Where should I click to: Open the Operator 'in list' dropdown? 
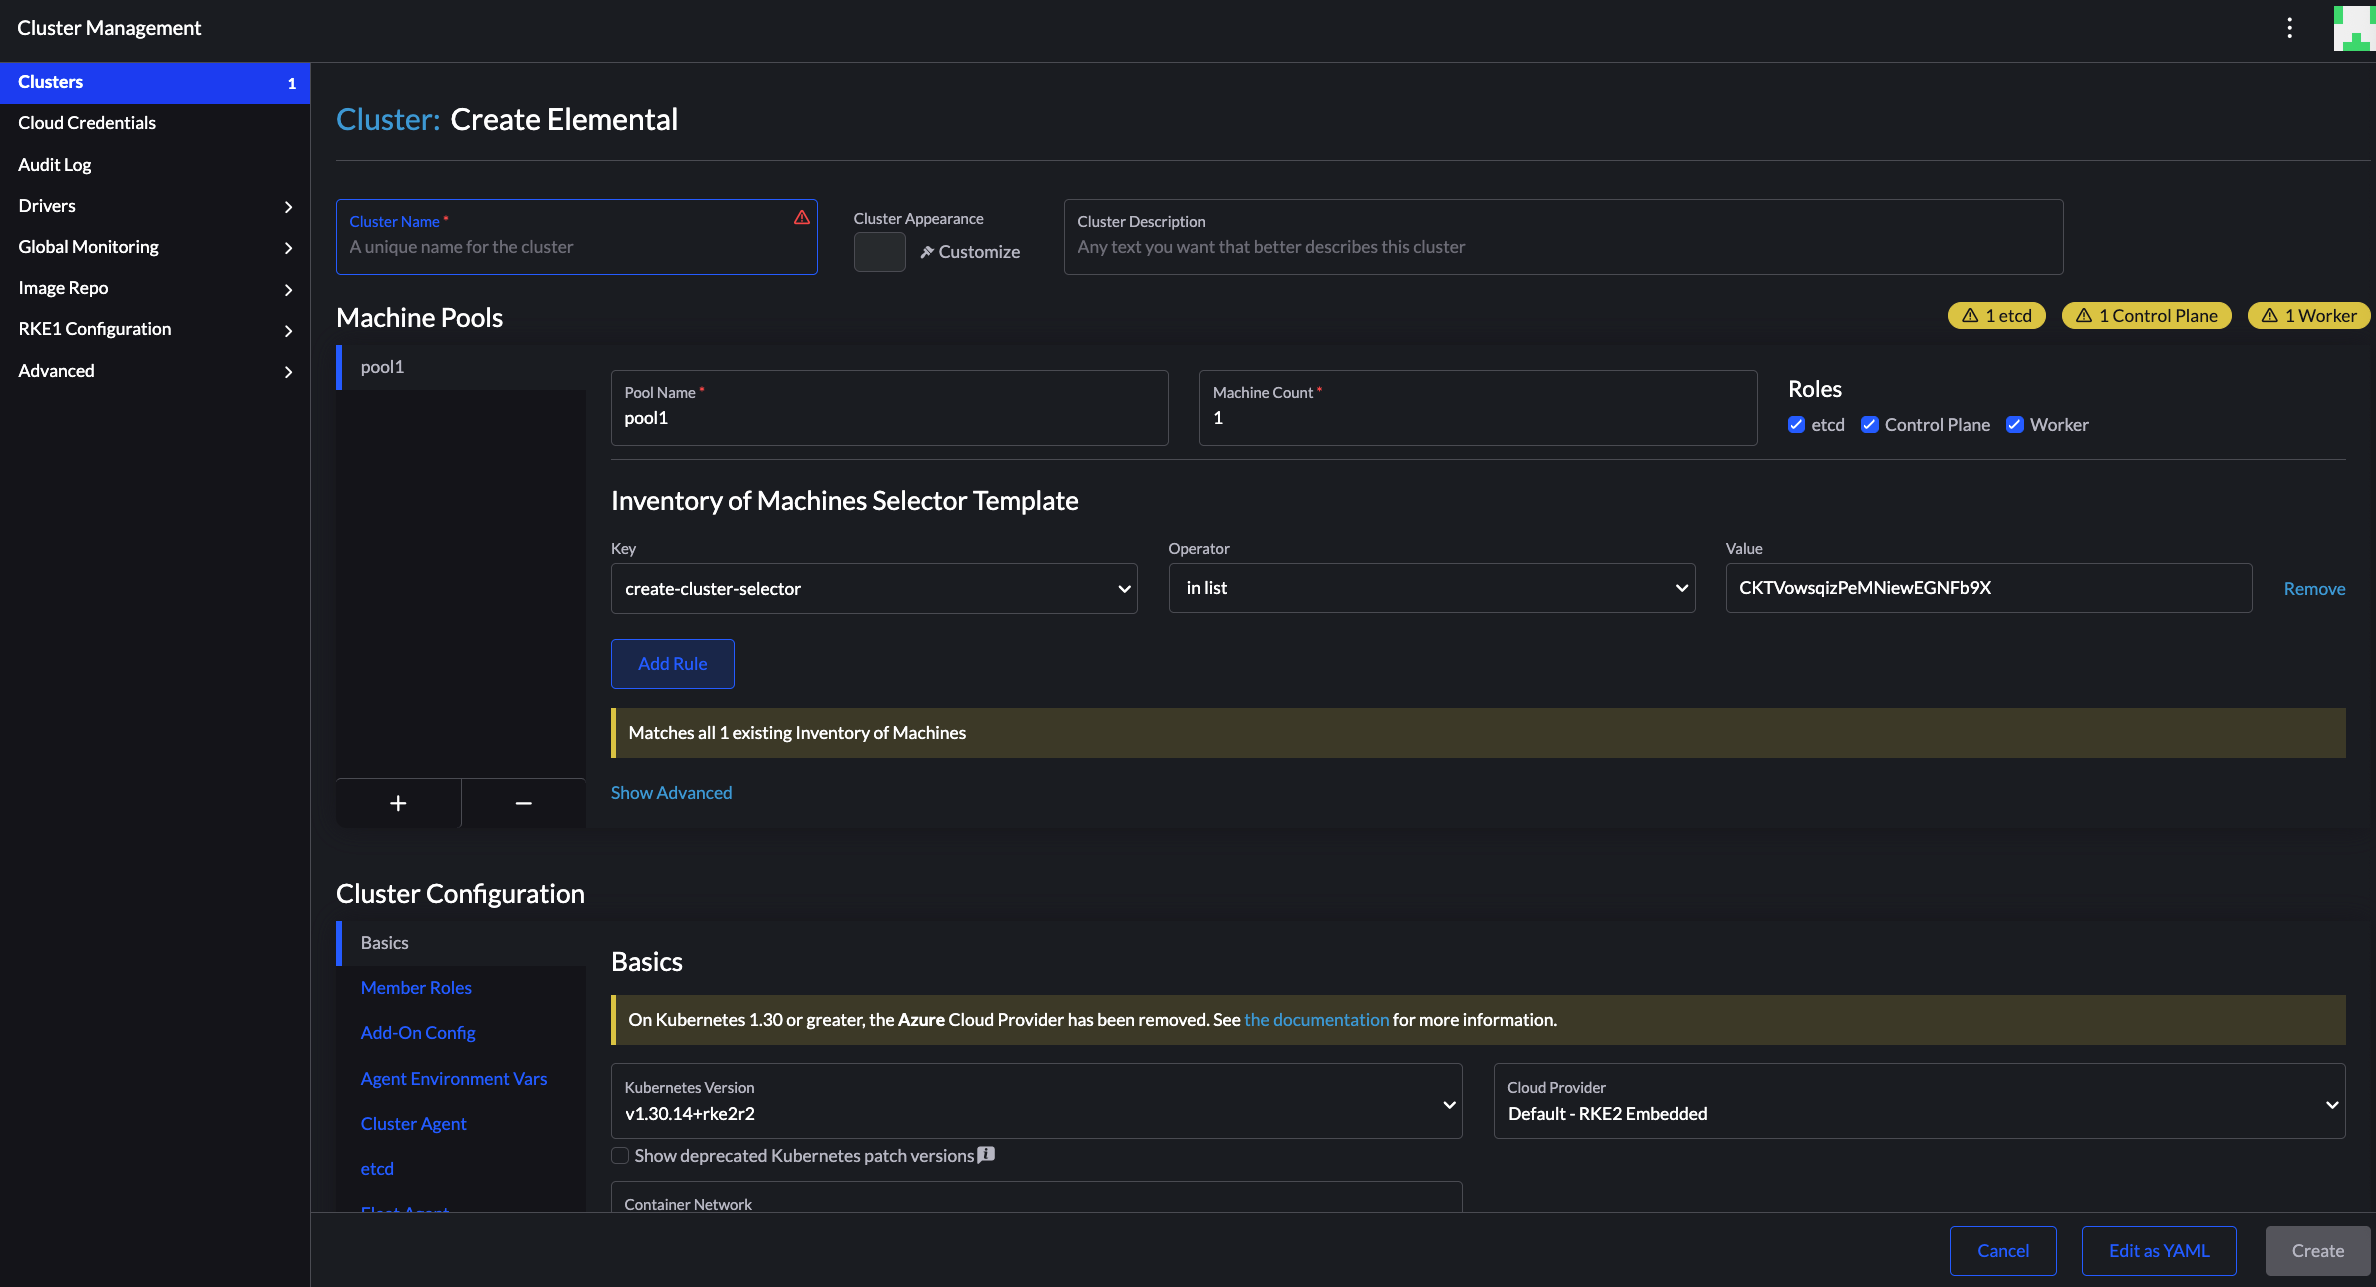pos(1431,588)
